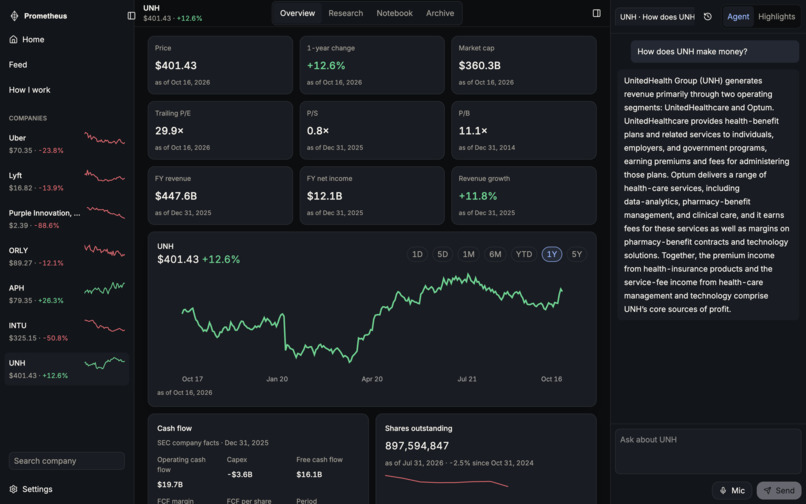Open the Notebook tab
The width and height of the screenshot is (806, 504).
[394, 13]
